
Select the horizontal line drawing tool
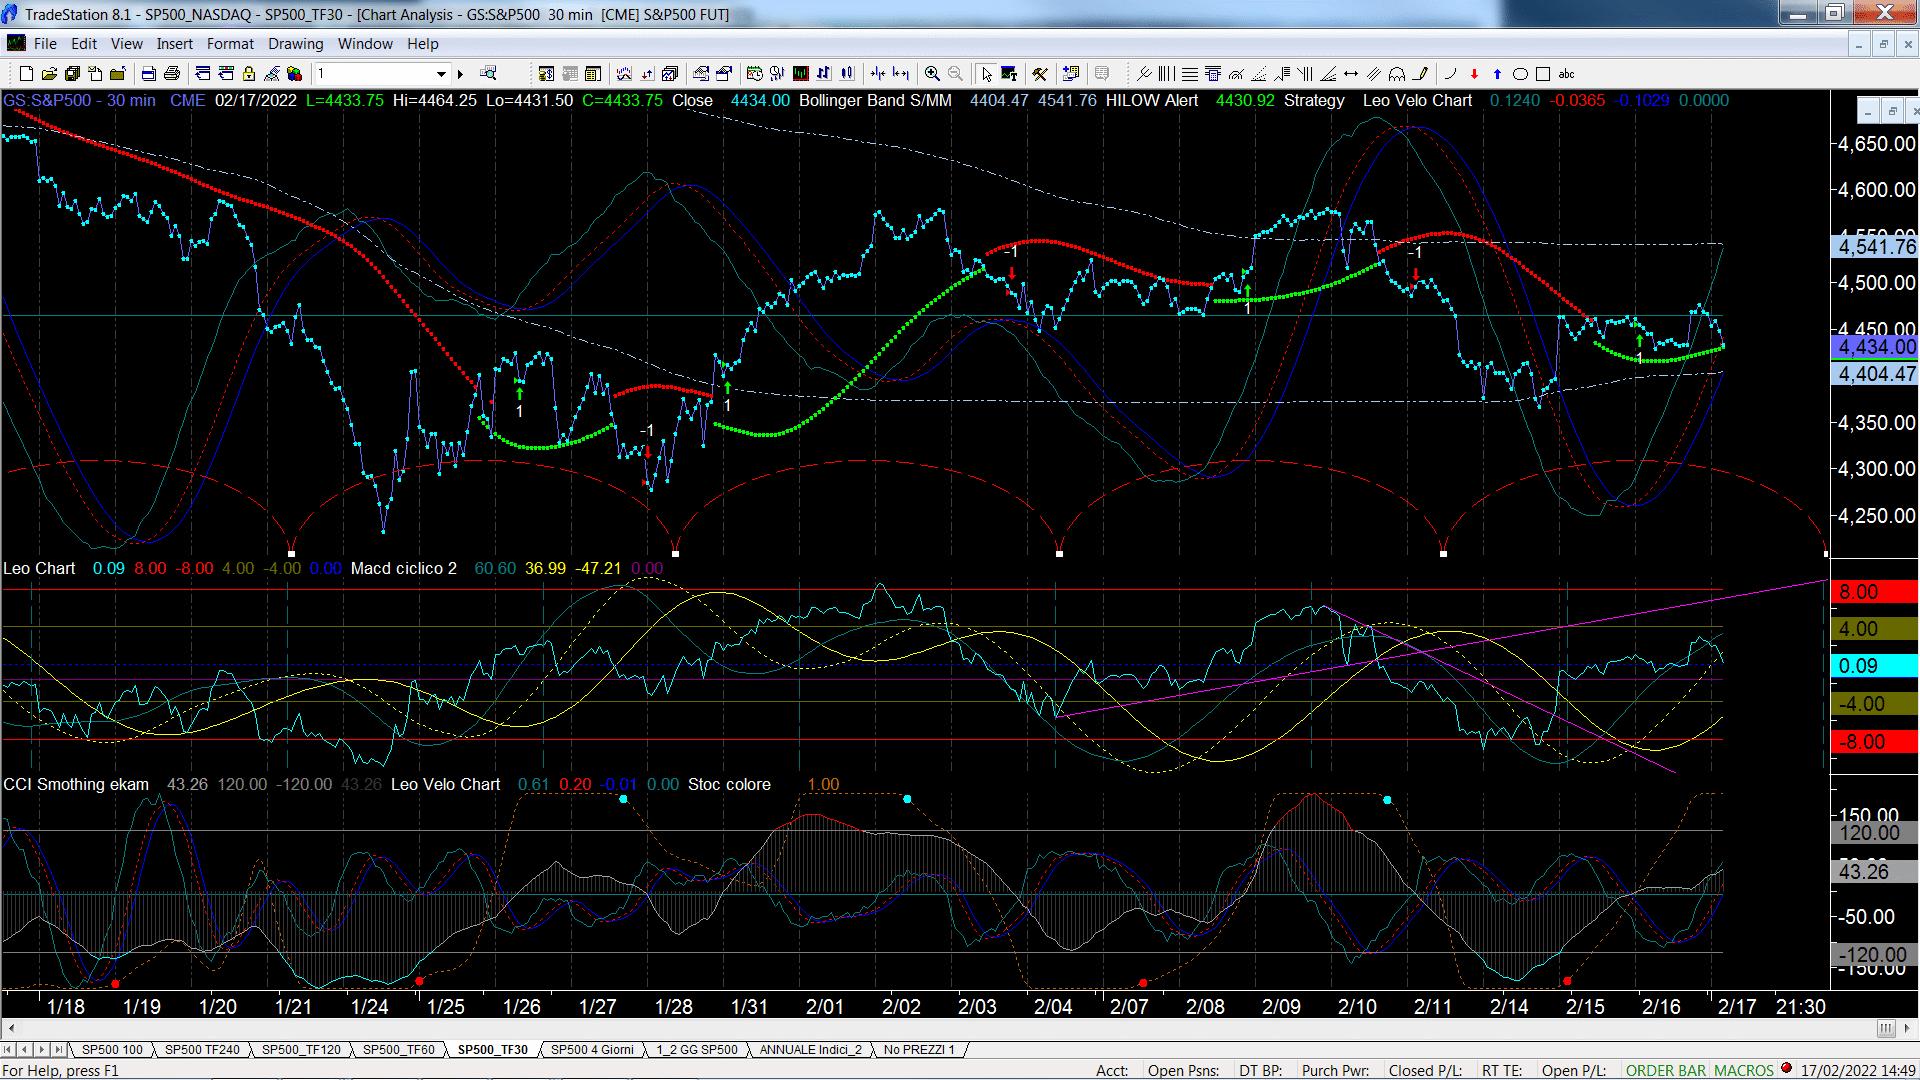click(x=1190, y=73)
